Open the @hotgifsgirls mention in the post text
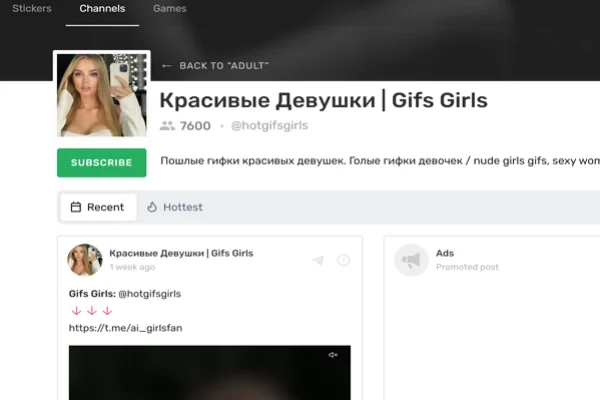Screen dimensions: 600x400 (150, 294)
